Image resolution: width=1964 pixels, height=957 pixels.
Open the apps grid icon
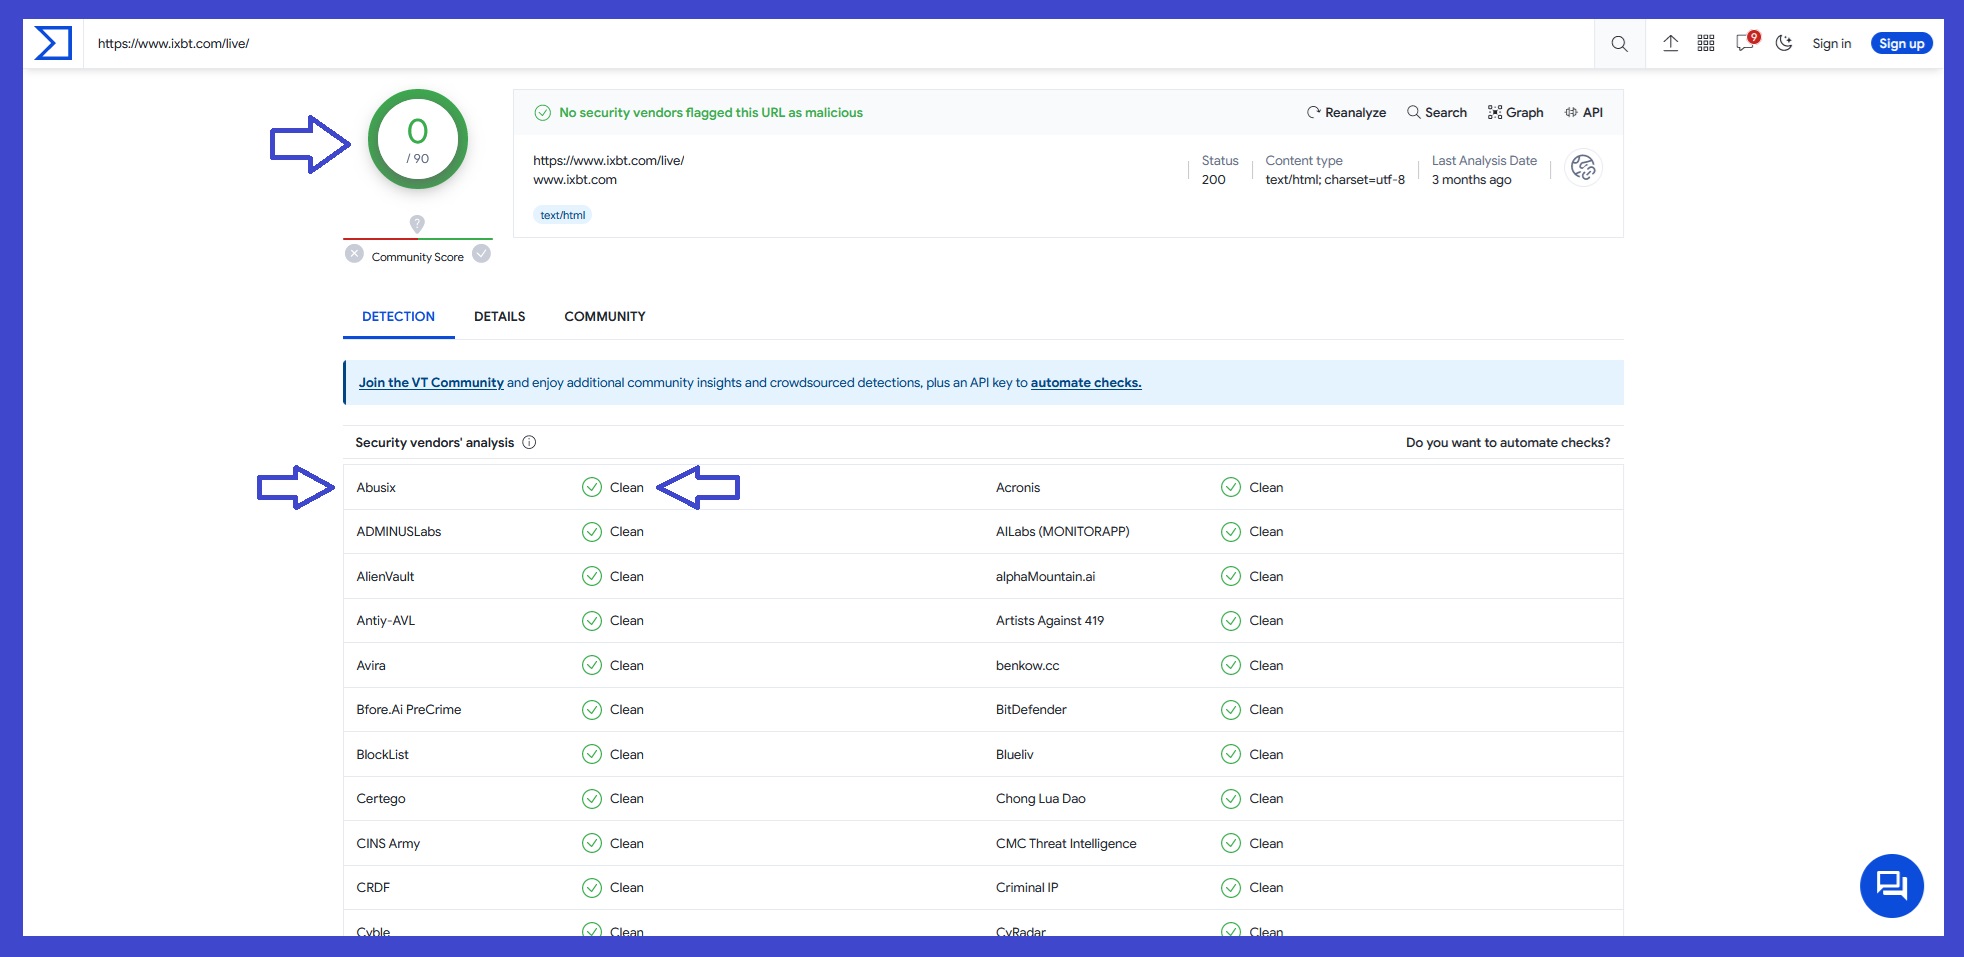click(x=1706, y=43)
